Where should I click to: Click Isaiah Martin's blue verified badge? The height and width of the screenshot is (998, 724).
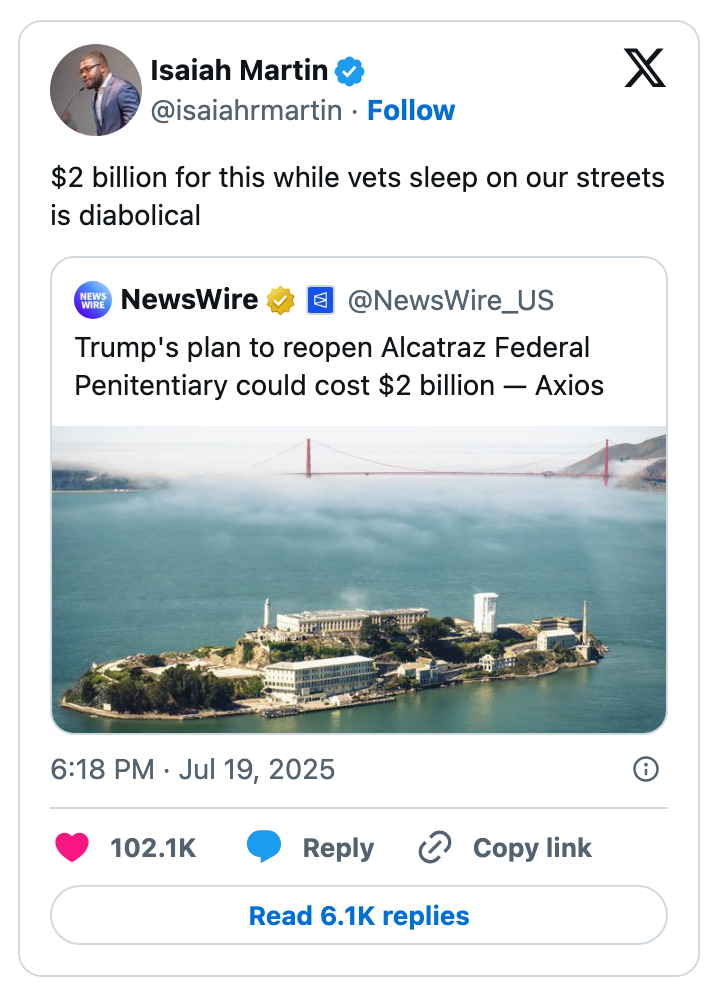350,71
